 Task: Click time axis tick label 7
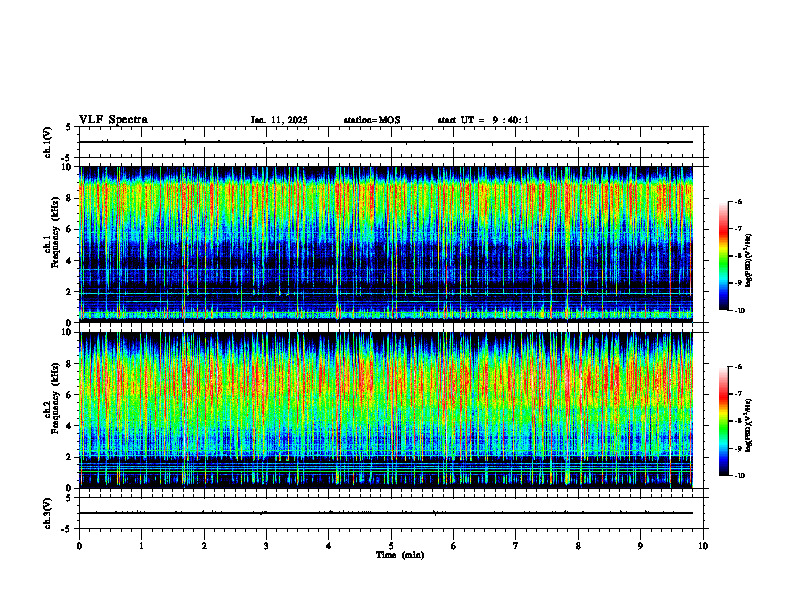[516, 546]
